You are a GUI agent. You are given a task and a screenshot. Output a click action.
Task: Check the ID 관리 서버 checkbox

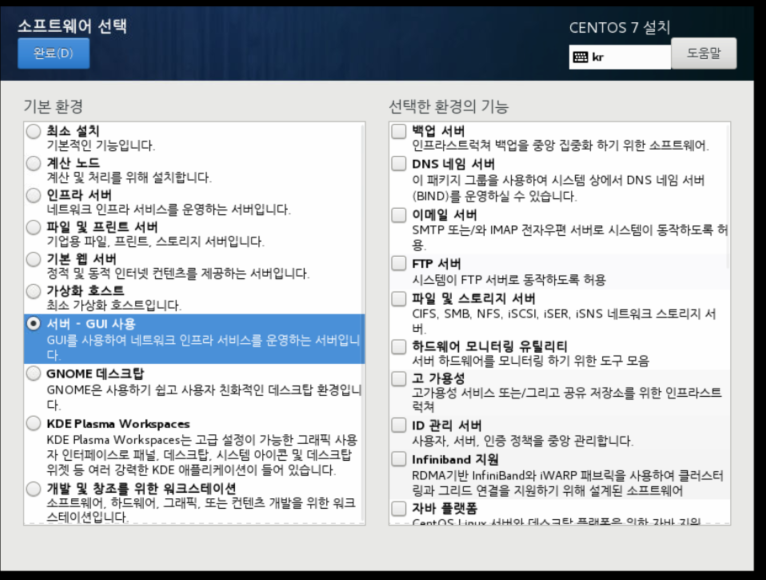coord(399,426)
